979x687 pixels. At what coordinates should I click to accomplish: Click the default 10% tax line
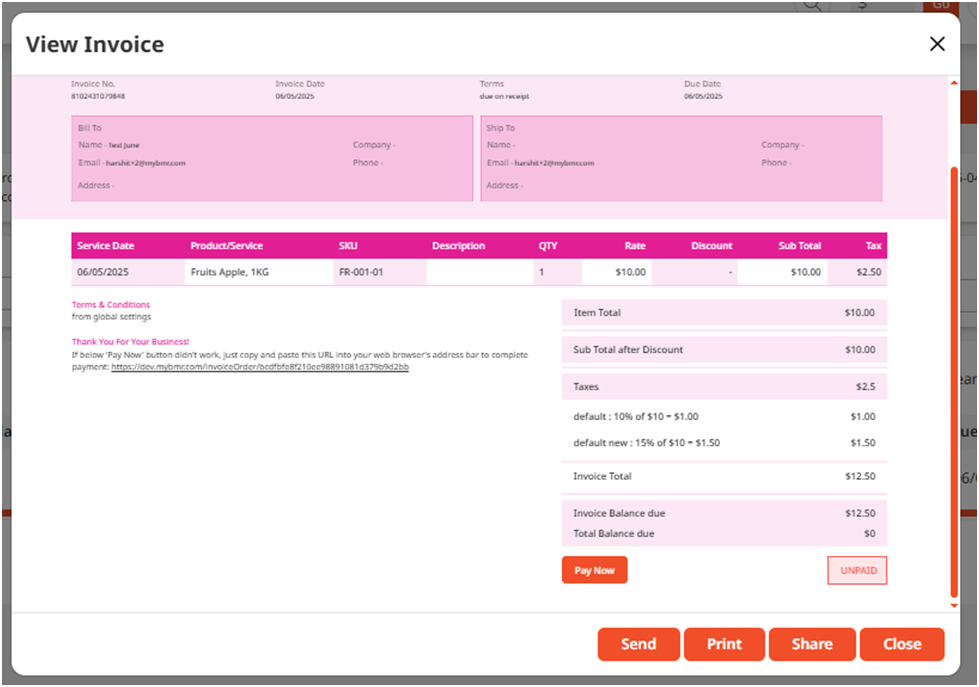[x=724, y=417]
